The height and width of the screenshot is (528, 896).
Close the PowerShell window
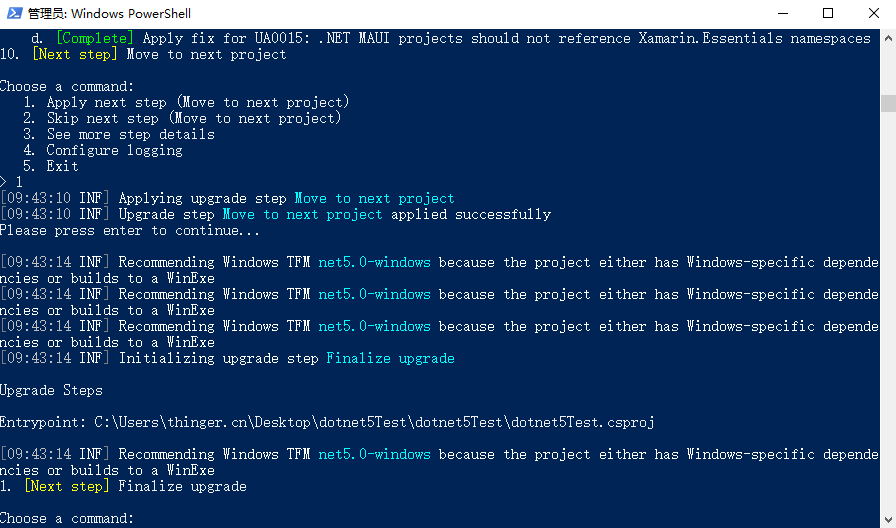pyautogui.click(x=874, y=13)
